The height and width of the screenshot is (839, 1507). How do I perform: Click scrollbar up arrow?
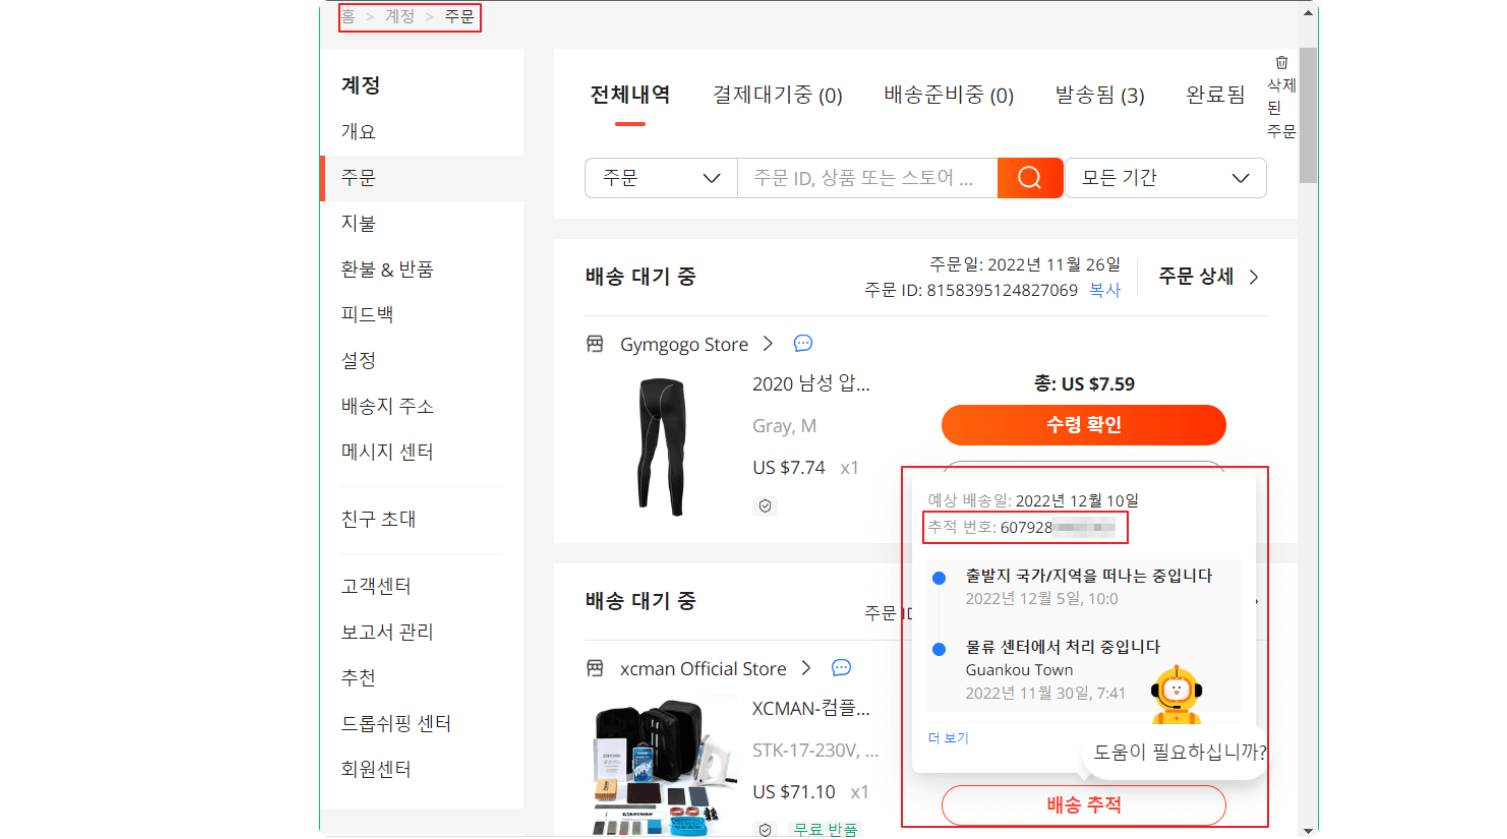pos(1308,13)
